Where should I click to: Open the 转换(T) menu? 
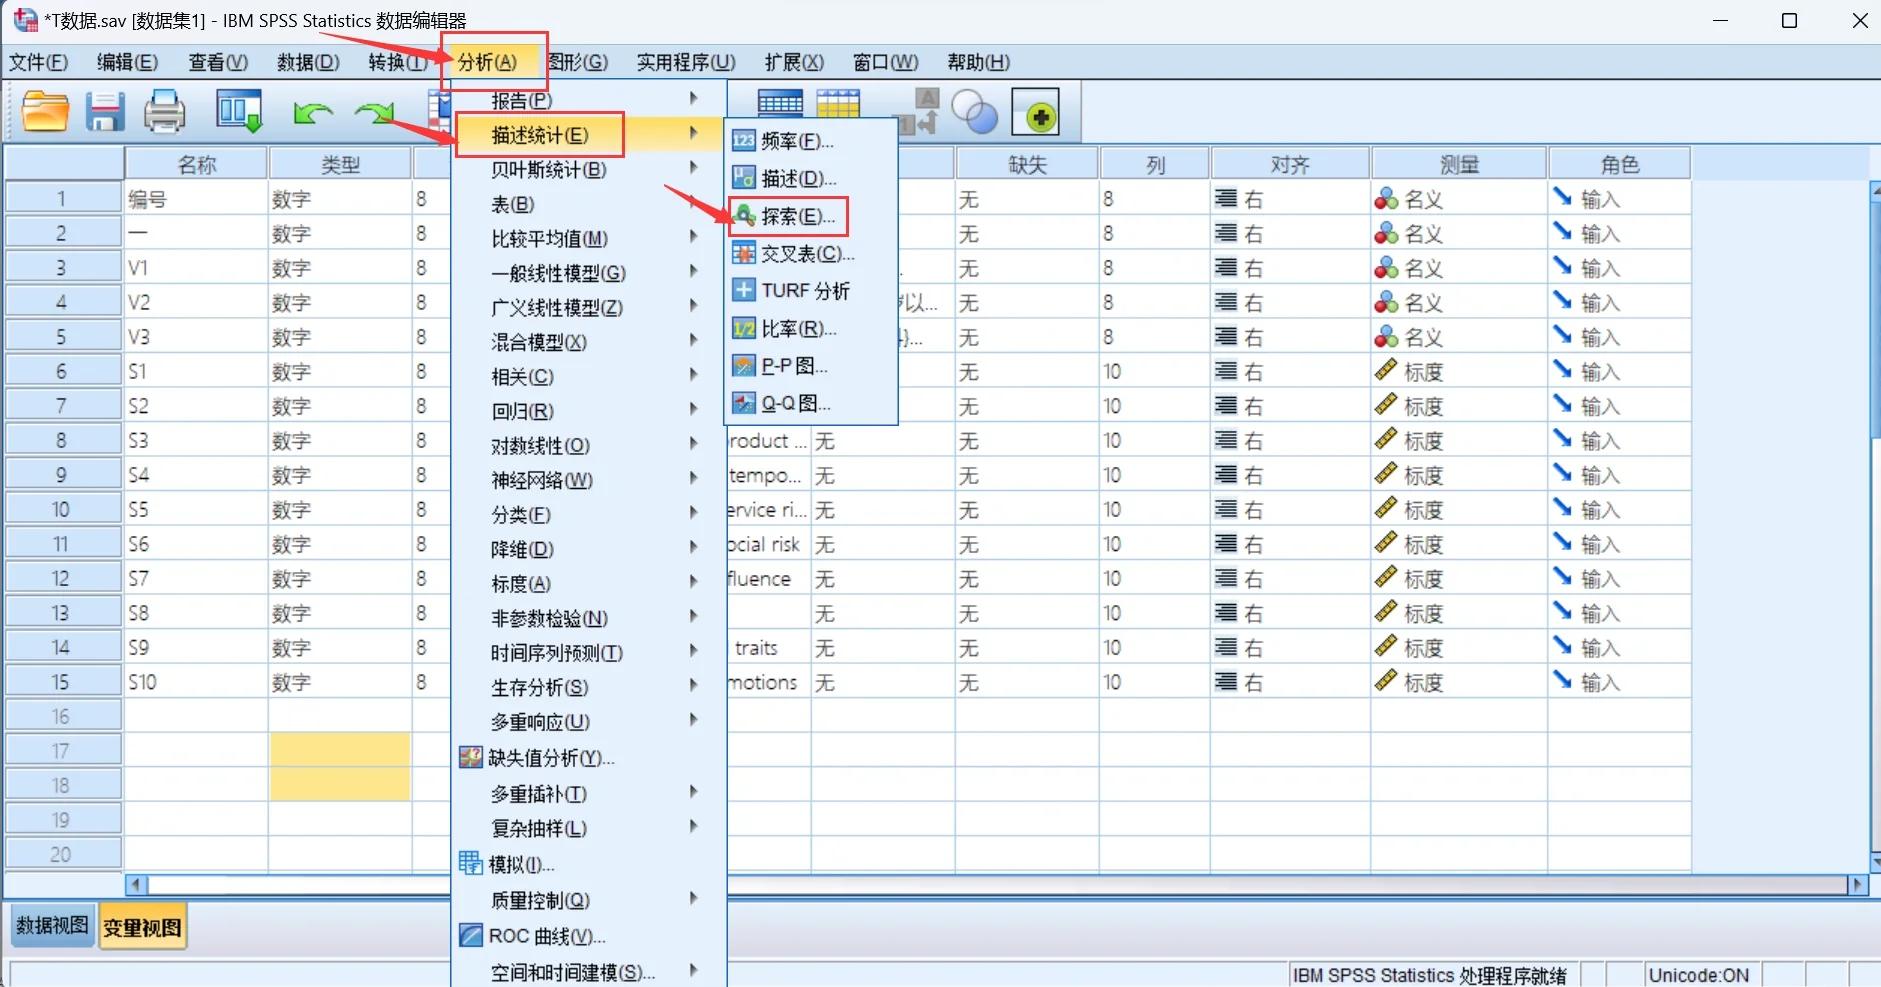[398, 62]
